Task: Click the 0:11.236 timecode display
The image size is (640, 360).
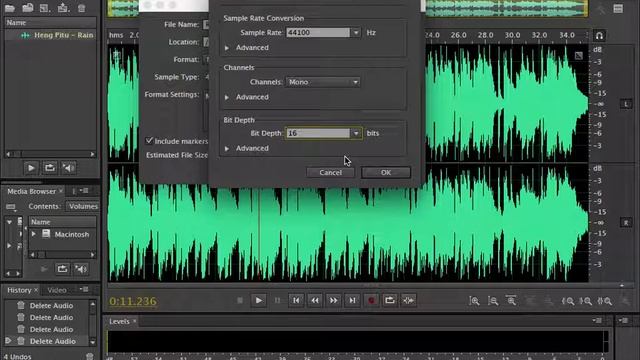Action: 133,301
